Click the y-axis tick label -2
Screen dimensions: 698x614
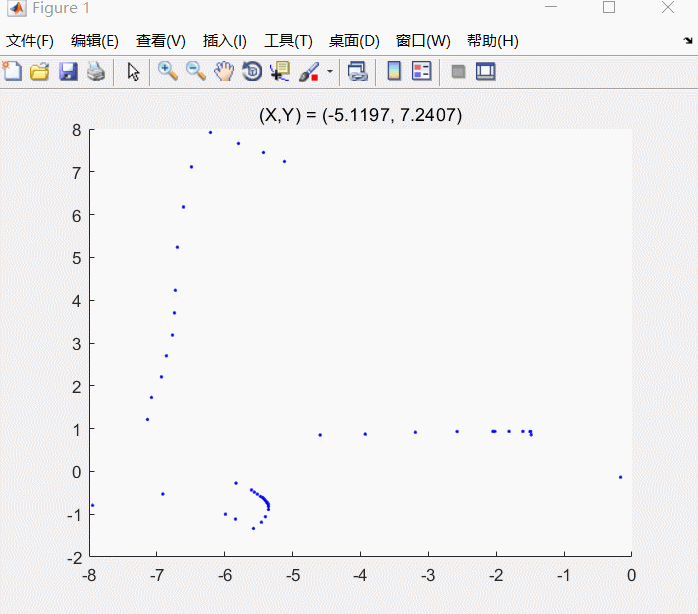coord(74,557)
